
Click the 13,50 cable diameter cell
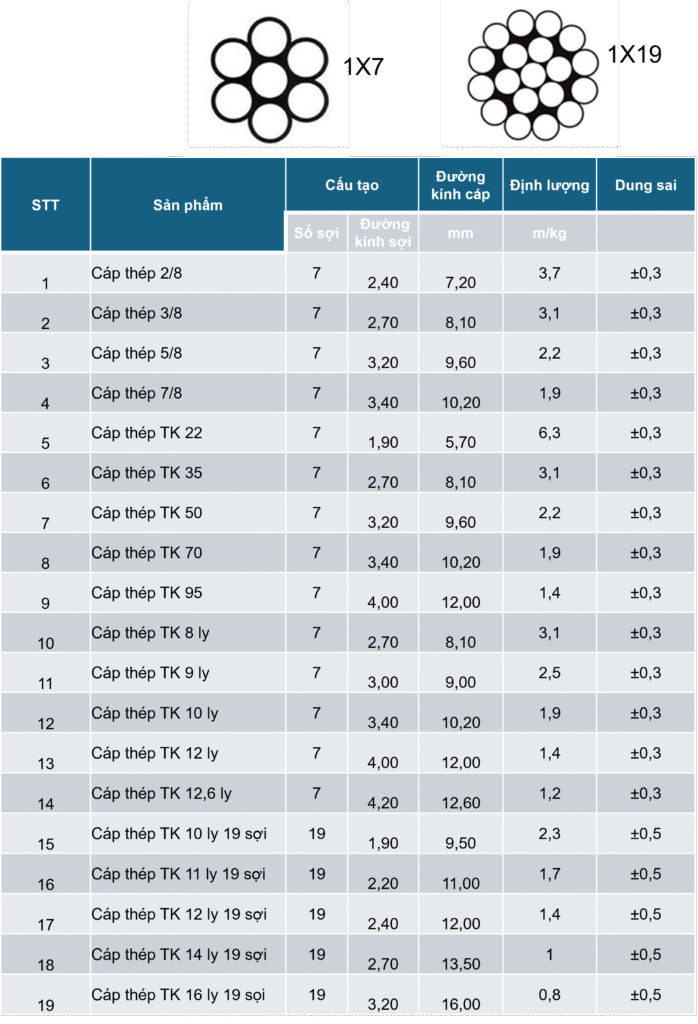(x=460, y=964)
